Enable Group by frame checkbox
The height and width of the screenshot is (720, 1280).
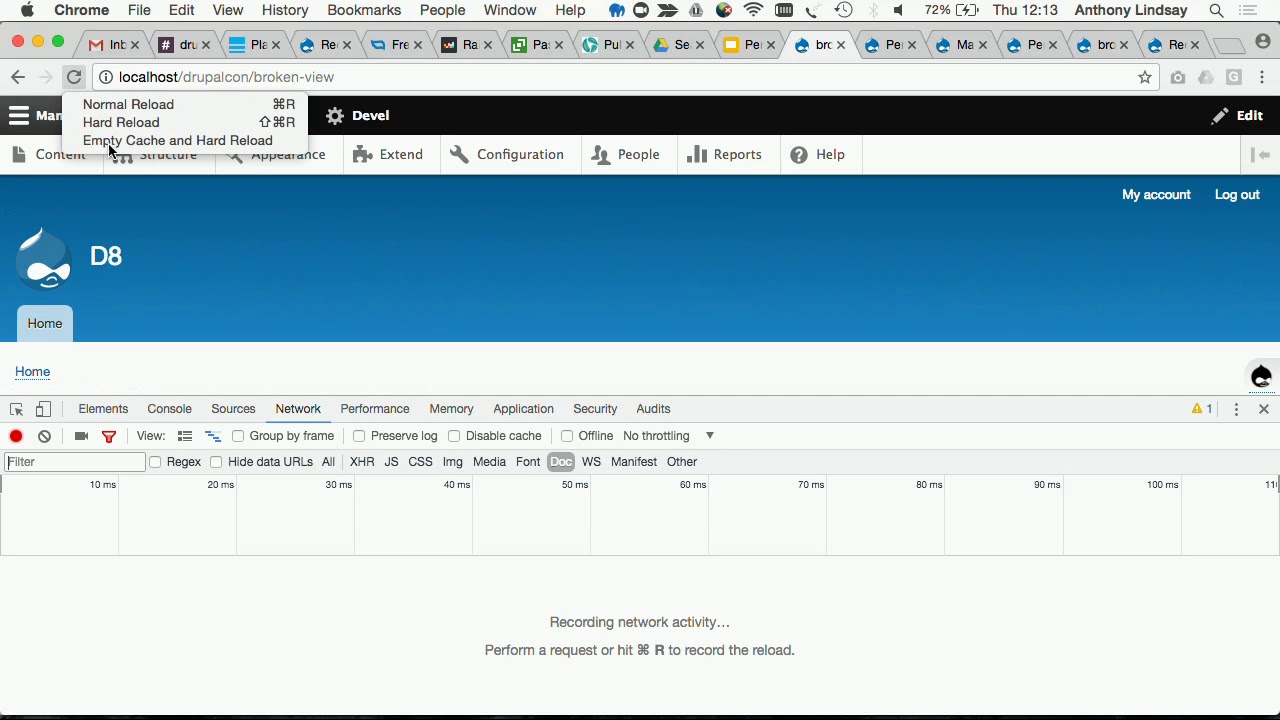(238, 436)
